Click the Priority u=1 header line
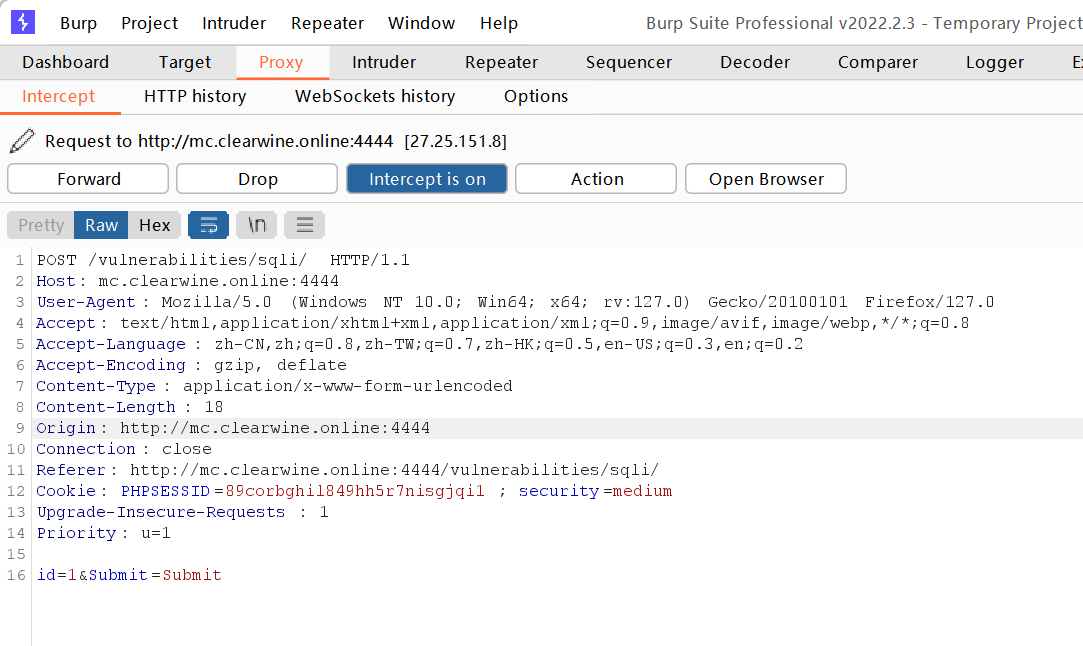The width and height of the screenshot is (1083, 646). pyautogui.click(x=104, y=533)
